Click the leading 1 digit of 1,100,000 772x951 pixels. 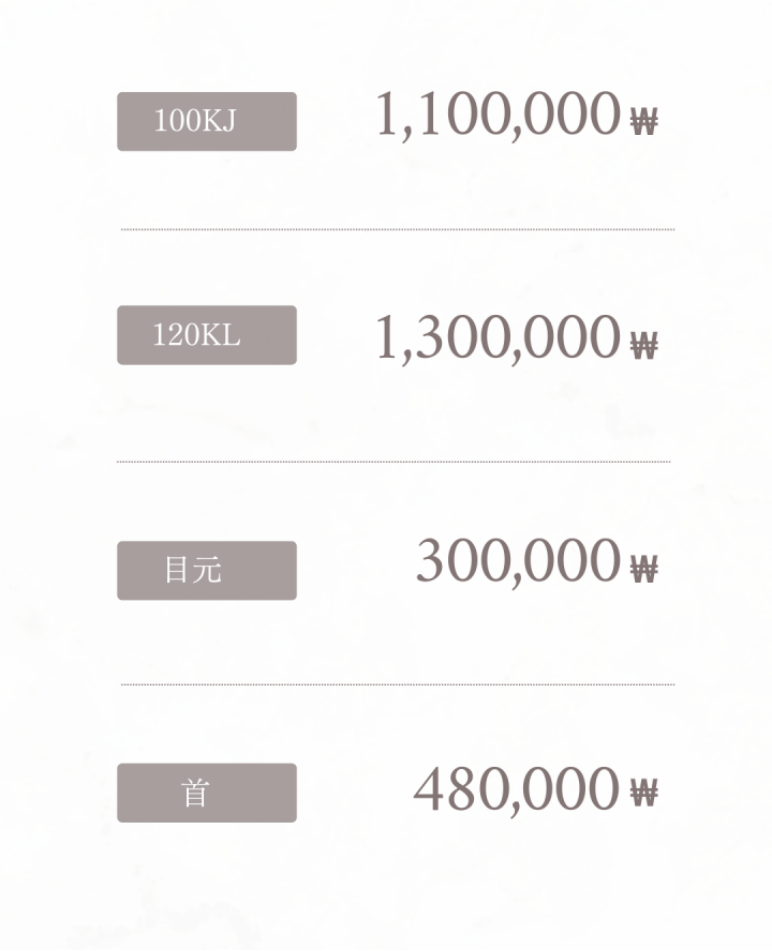click(387, 113)
